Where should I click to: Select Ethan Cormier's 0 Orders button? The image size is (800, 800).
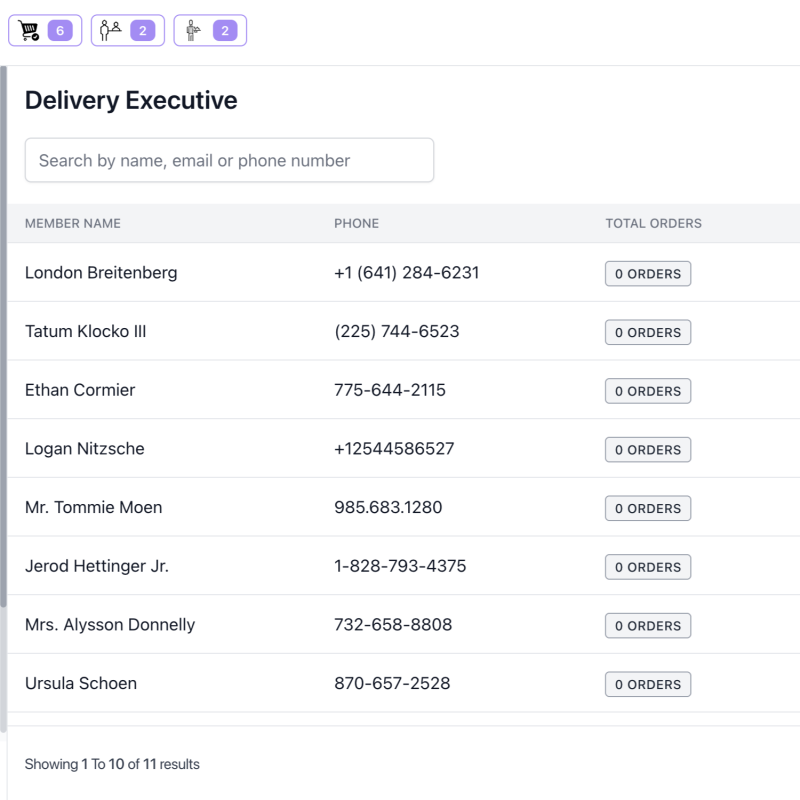tap(647, 391)
